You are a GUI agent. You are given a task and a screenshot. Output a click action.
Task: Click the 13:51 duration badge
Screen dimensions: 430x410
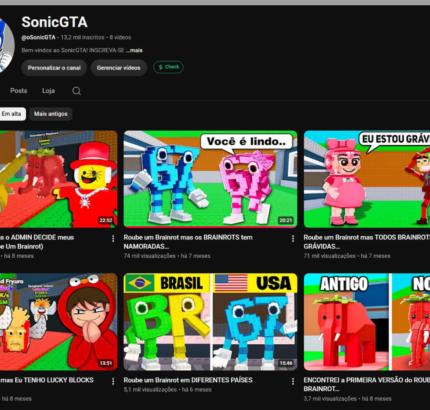(x=106, y=363)
